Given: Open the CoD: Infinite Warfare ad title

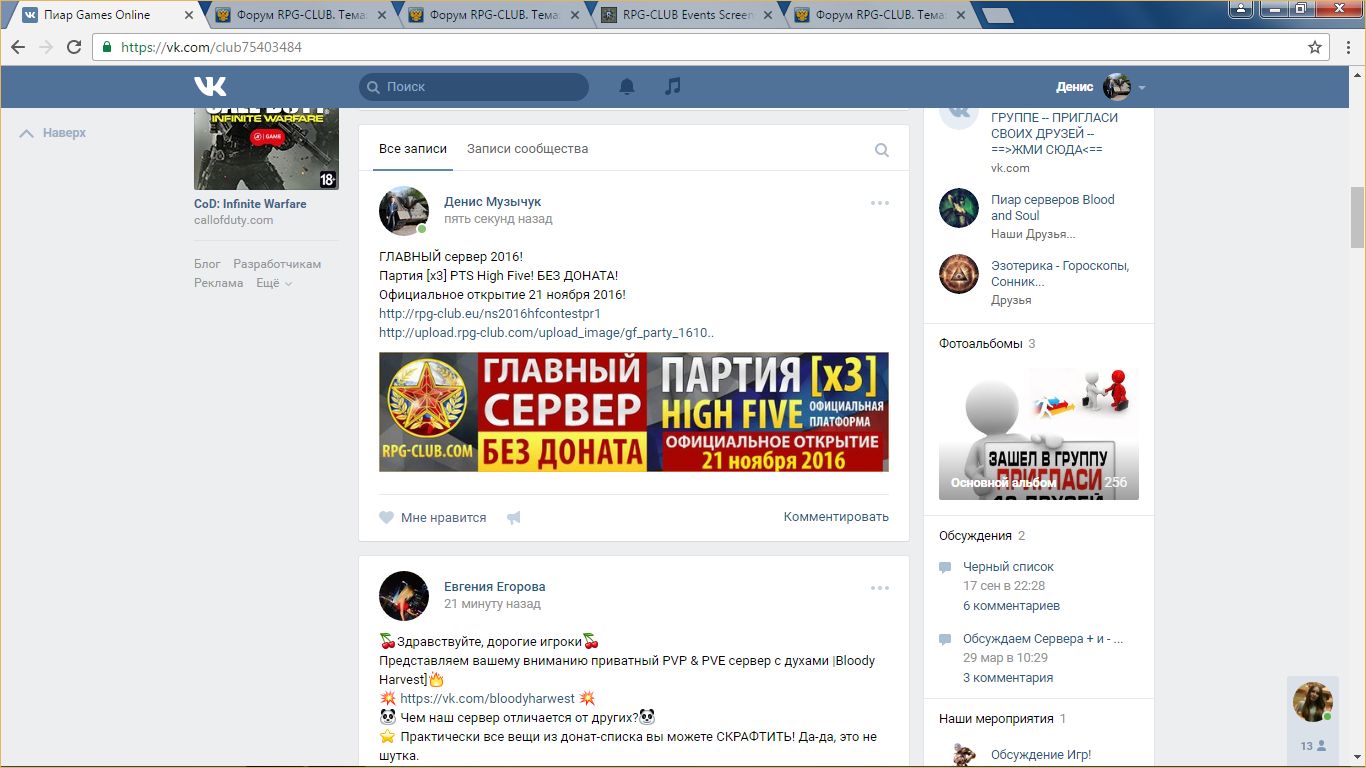Looking at the screenshot, I should pyautogui.click(x=250, y=204).
